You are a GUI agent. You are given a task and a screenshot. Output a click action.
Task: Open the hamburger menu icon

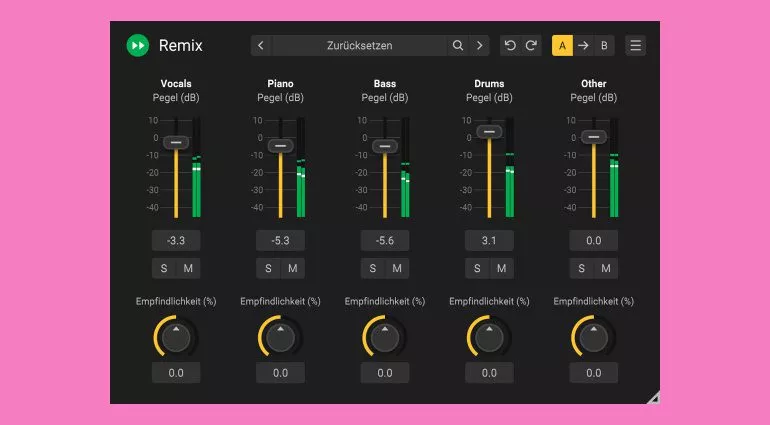pos(635,45)
